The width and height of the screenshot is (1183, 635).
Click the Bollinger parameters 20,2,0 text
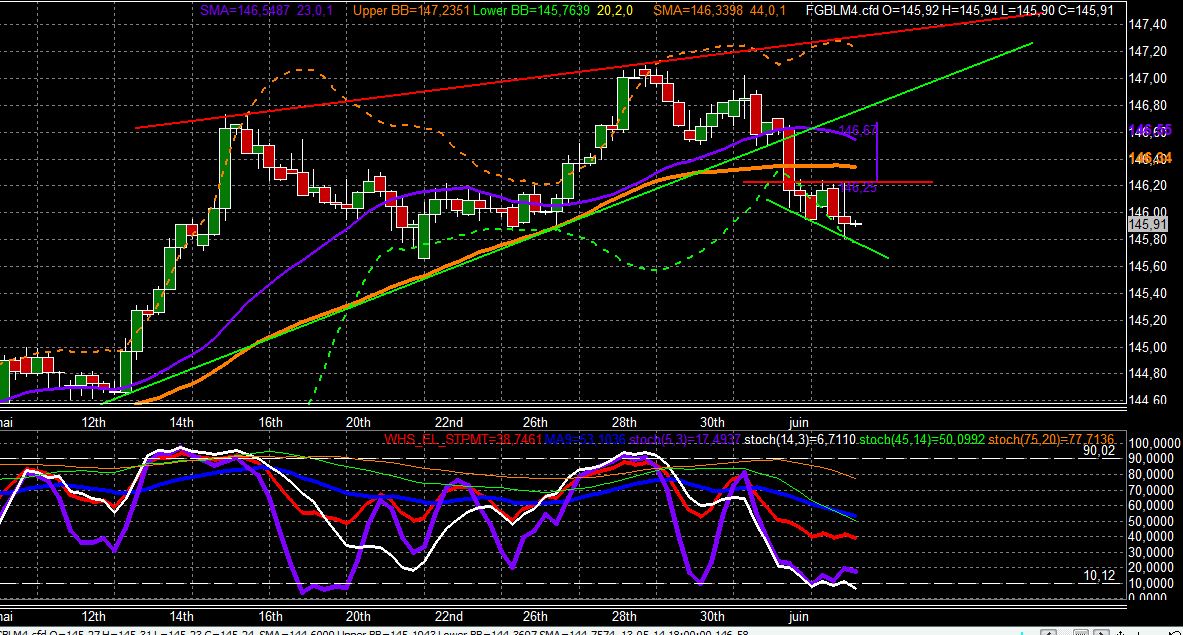point(613,11)
